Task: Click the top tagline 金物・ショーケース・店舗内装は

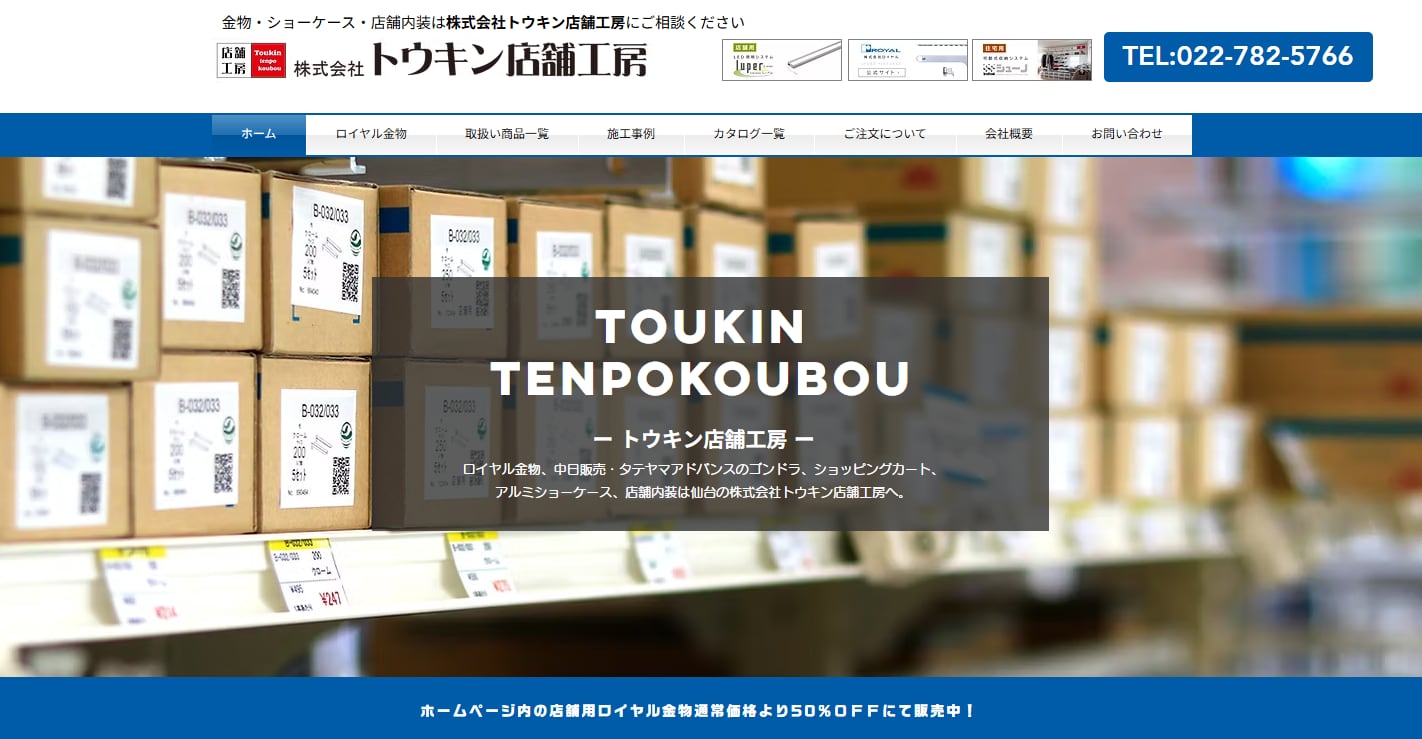Action: (x=483, y=22)
